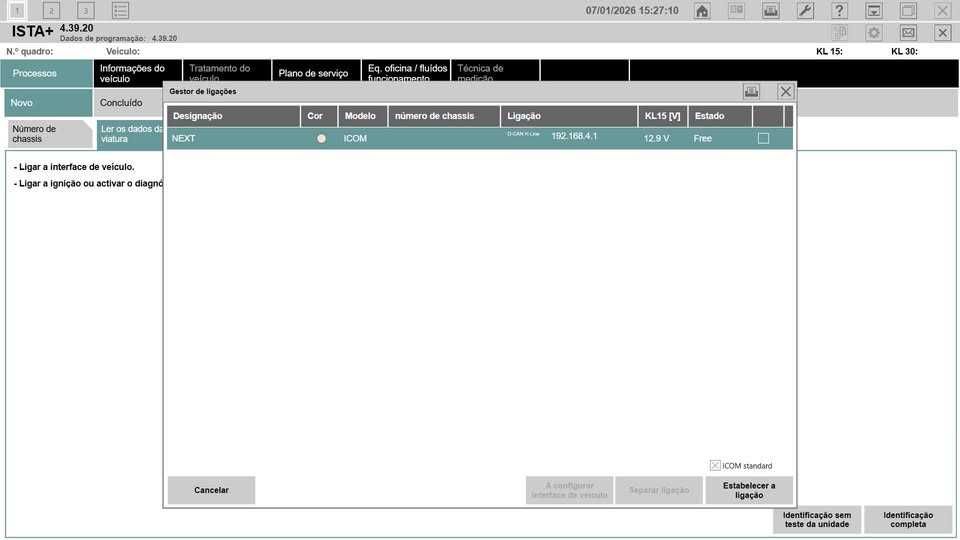
Task: Open the wrench administration icon
Action: (x=805, y=10)
